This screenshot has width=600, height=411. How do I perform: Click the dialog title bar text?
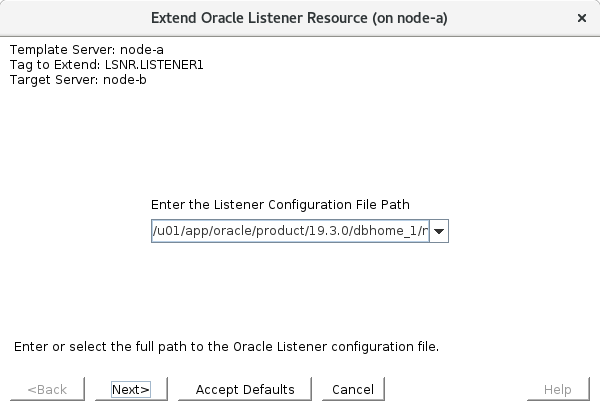[x=299, y=18]
